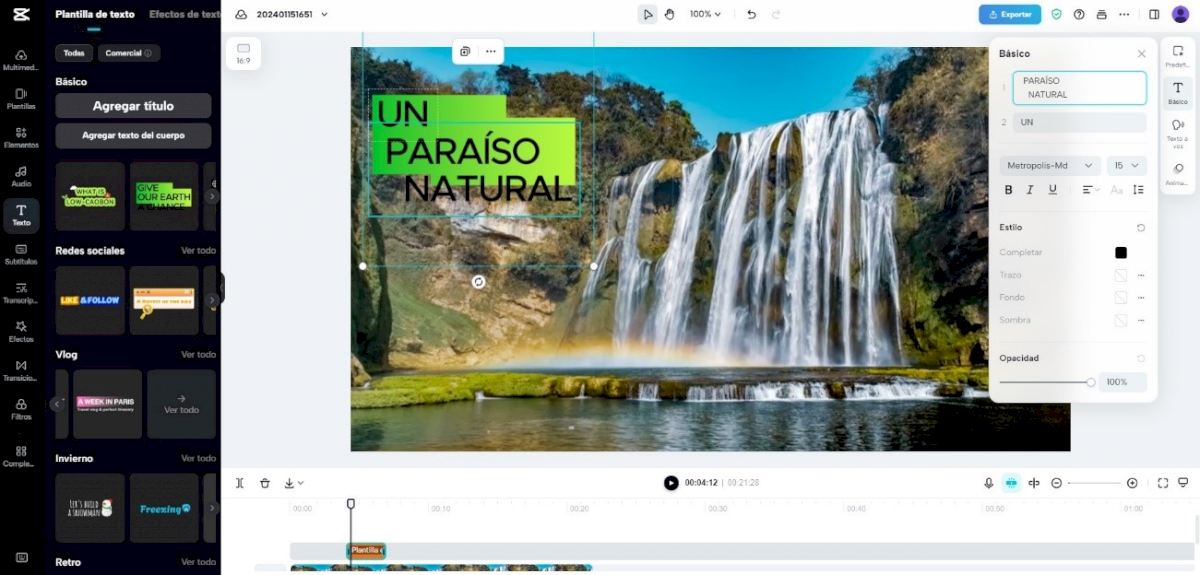1200x575 pixels.
Task: Open Texto a voz panel
Action: click(1177, 130)
